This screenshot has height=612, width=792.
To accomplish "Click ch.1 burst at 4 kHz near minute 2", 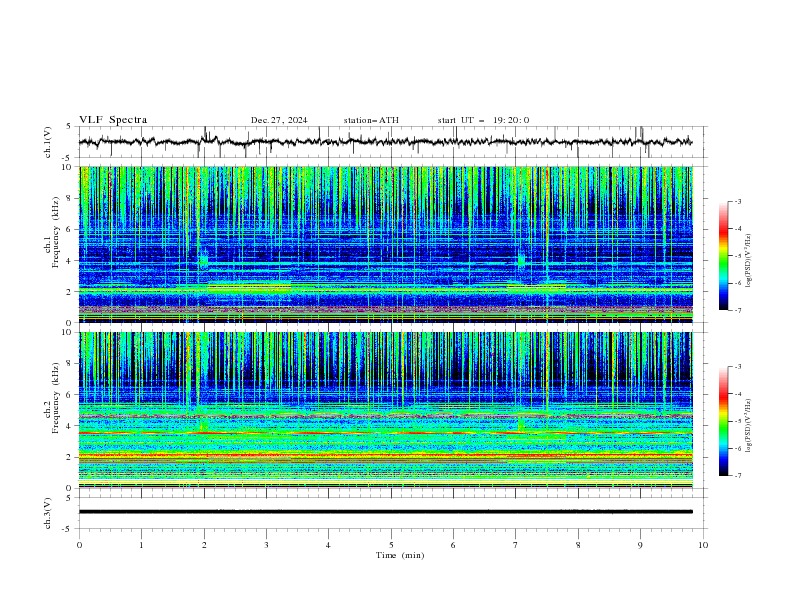I will coord(204,260).
